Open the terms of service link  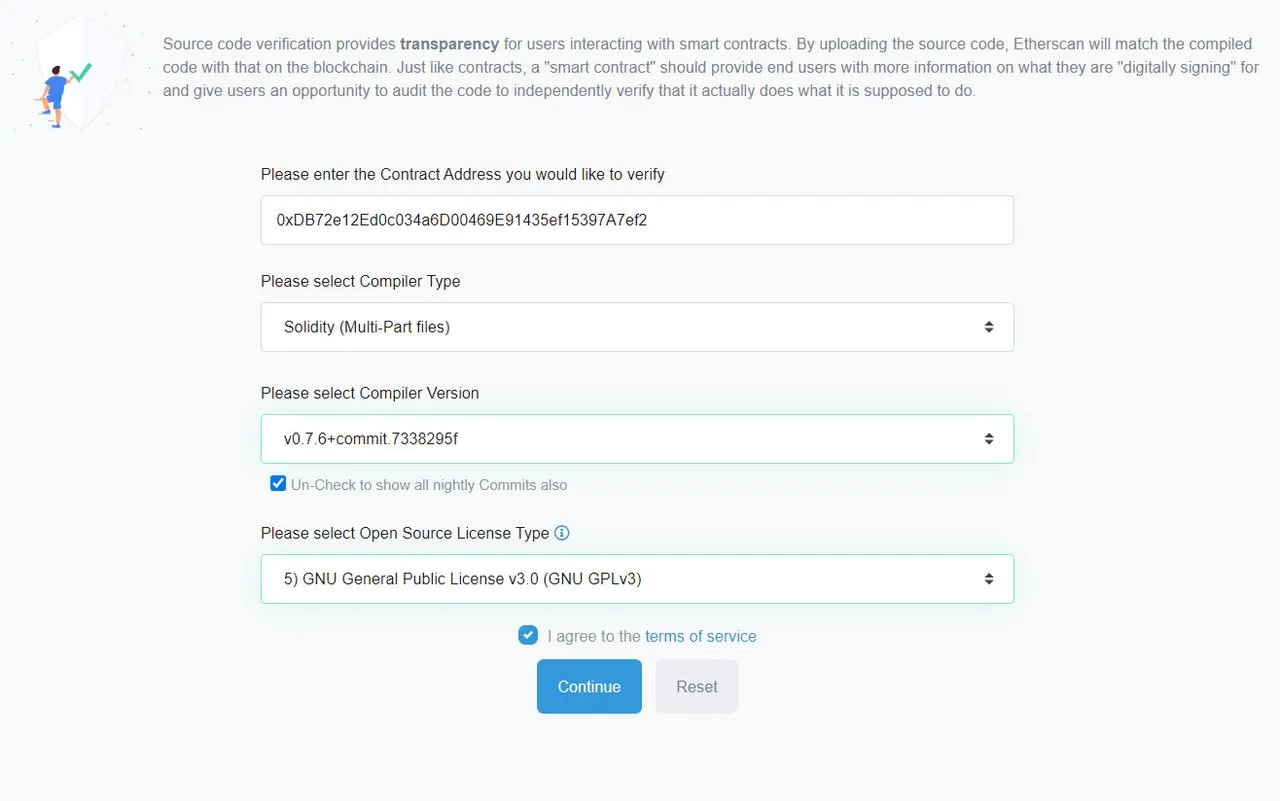pyautogui.click(x=701, y=636)
